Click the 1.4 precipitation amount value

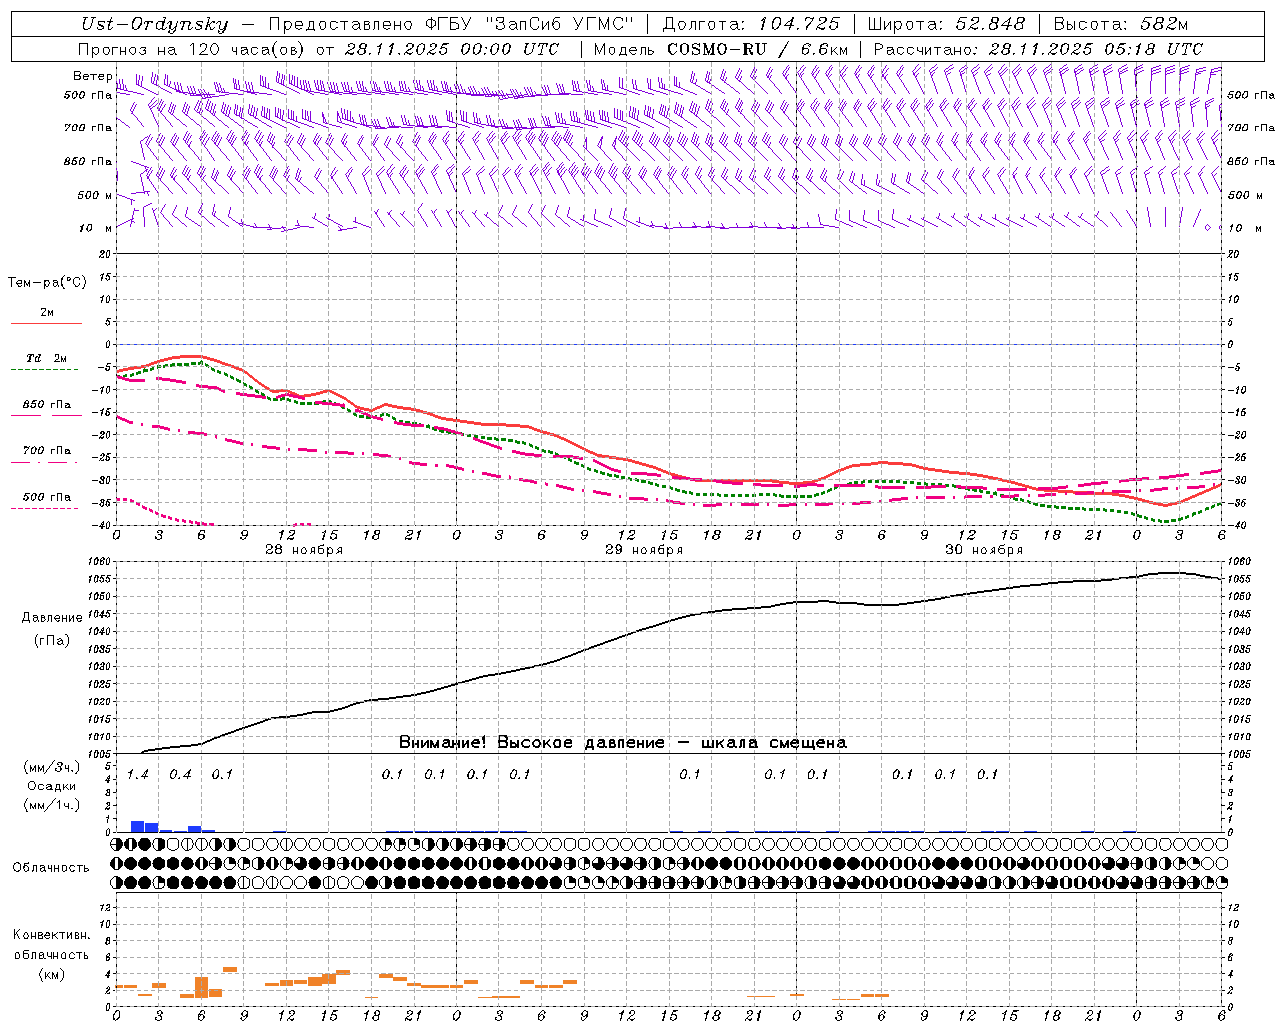pos(138,774)
